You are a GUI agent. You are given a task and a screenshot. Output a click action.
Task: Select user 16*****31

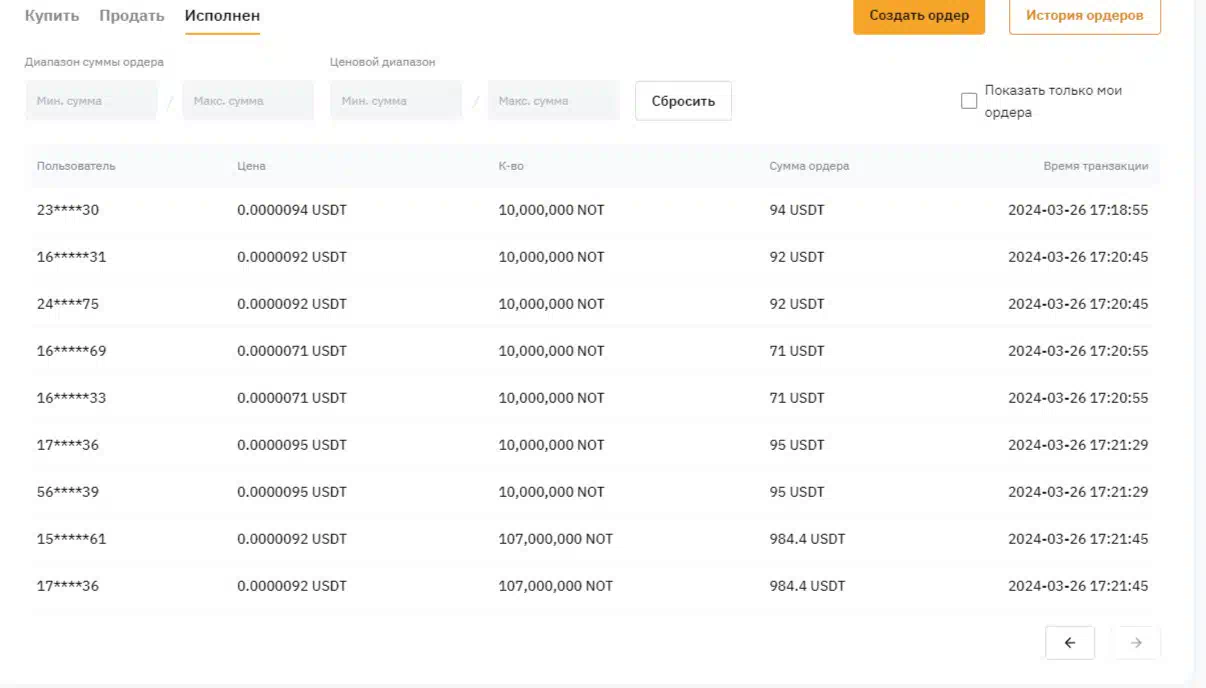click(x=71, y=257)
